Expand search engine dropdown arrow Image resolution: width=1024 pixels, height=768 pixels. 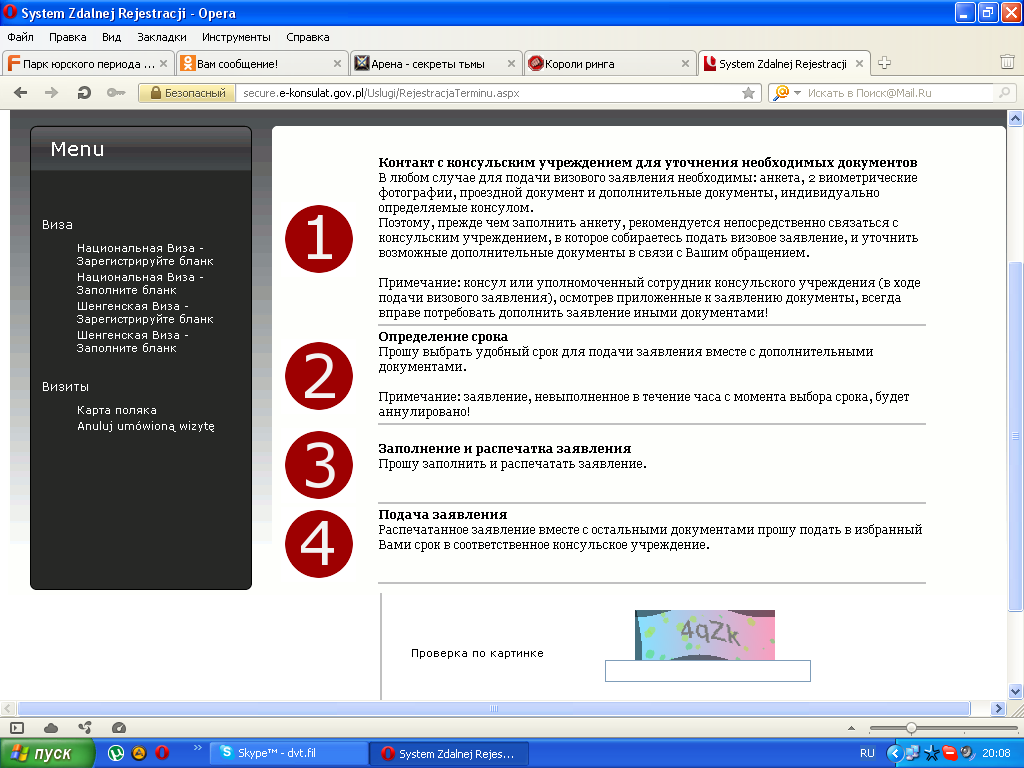click(x=797, y=93)
